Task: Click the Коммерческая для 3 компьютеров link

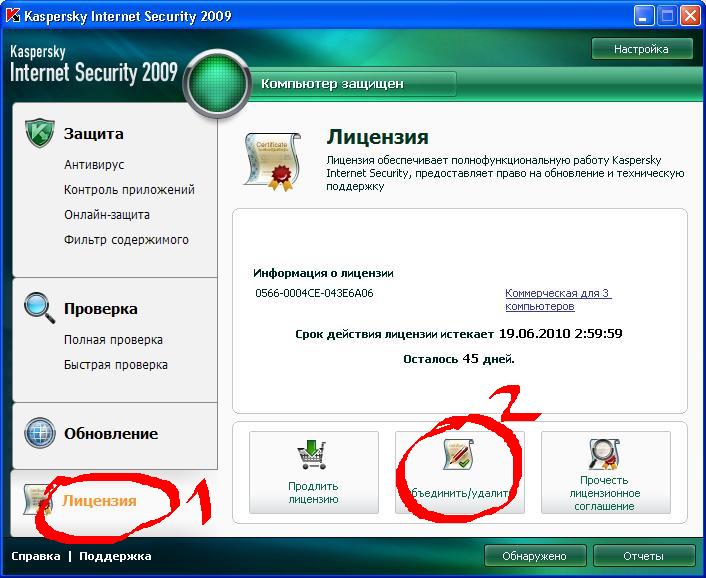Action: pos(558,299)
